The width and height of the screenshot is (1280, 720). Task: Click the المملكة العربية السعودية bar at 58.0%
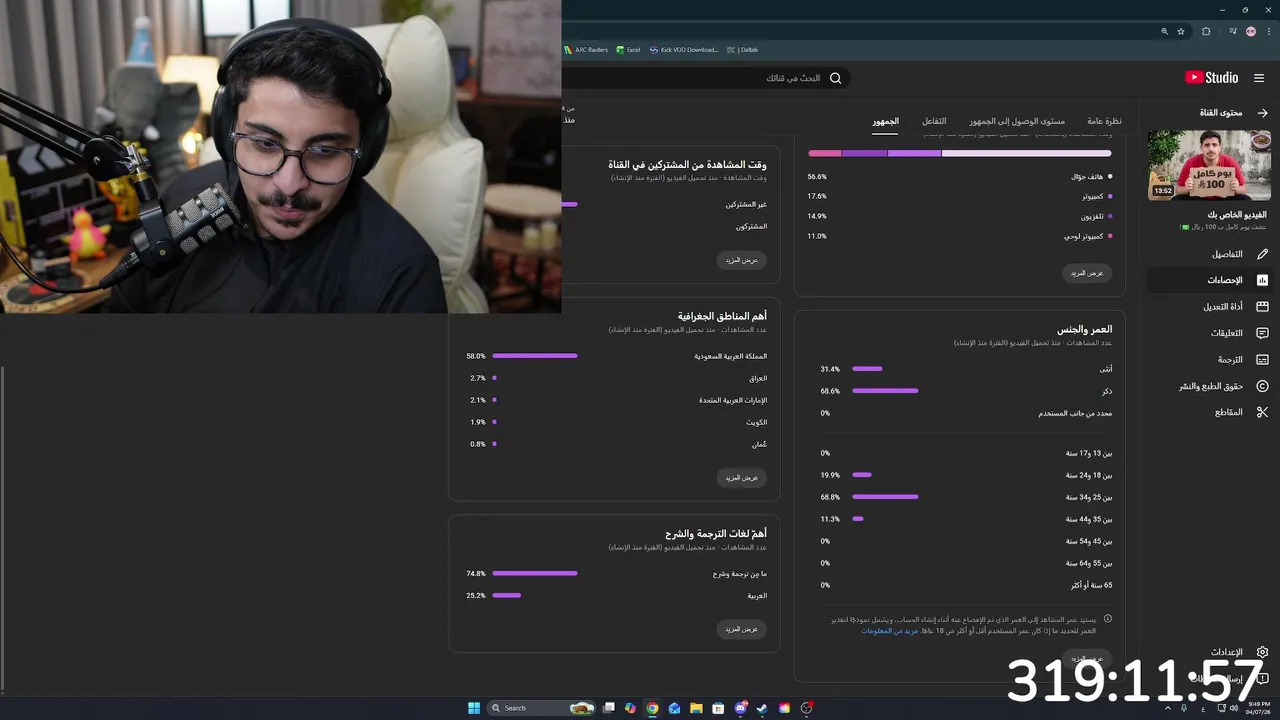point(535,356)
